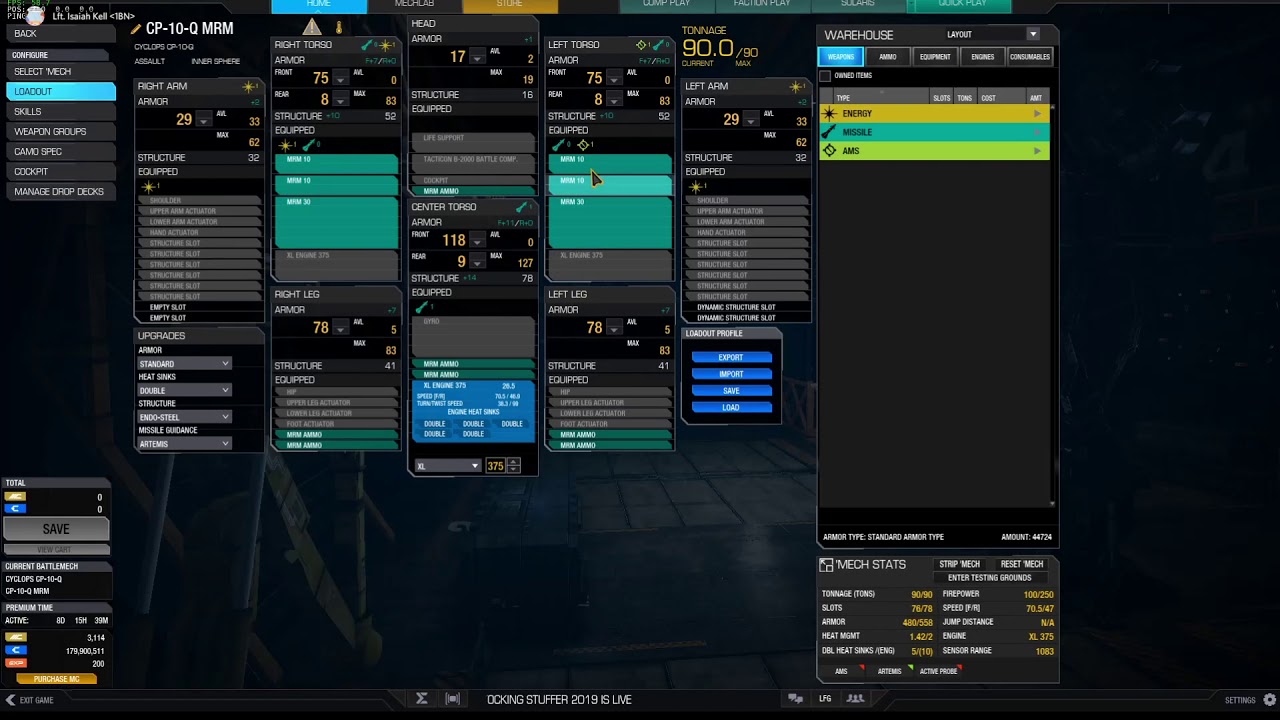
Task: Expand the Missile weapons category
Action: [x=1037, y=132]
